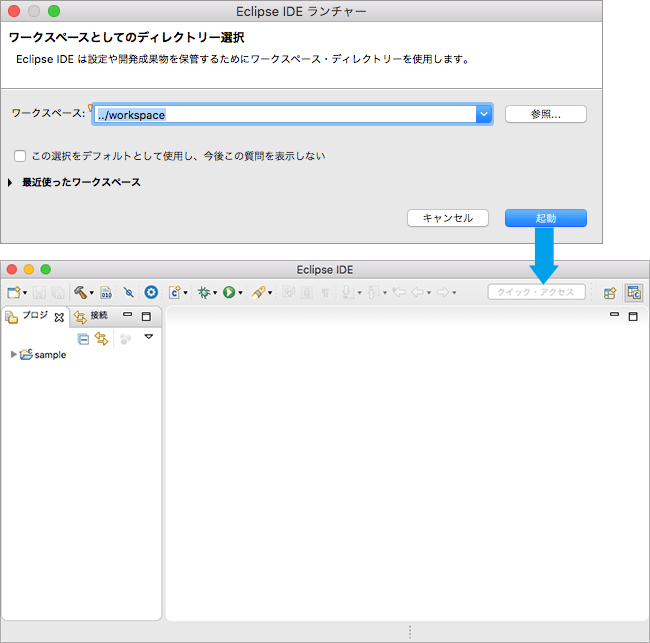Click the grayed Save All icon
The height and width of the screenshot is (643, 650).
[x=58, y=293]
